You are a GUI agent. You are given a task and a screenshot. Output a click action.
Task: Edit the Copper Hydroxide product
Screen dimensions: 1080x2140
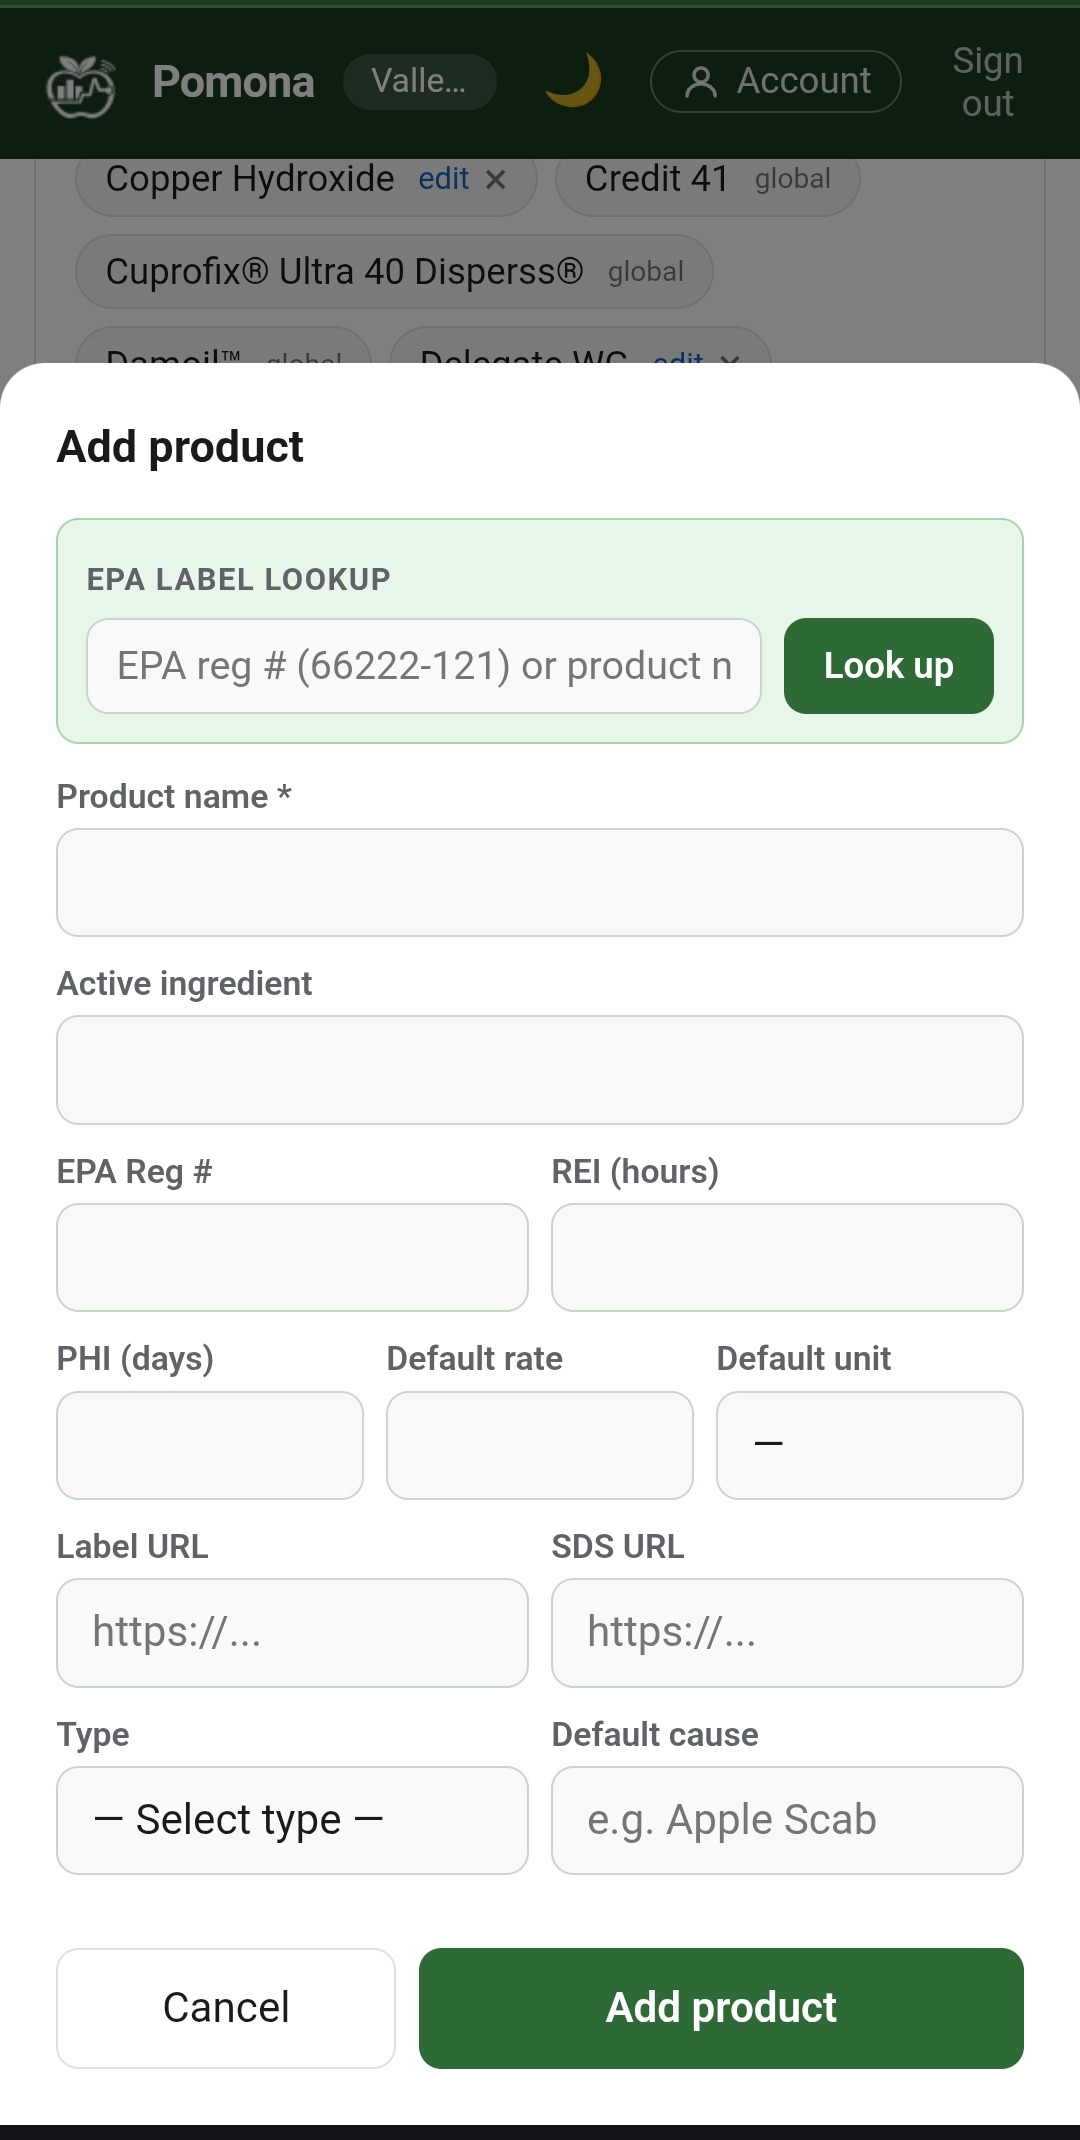443,179
